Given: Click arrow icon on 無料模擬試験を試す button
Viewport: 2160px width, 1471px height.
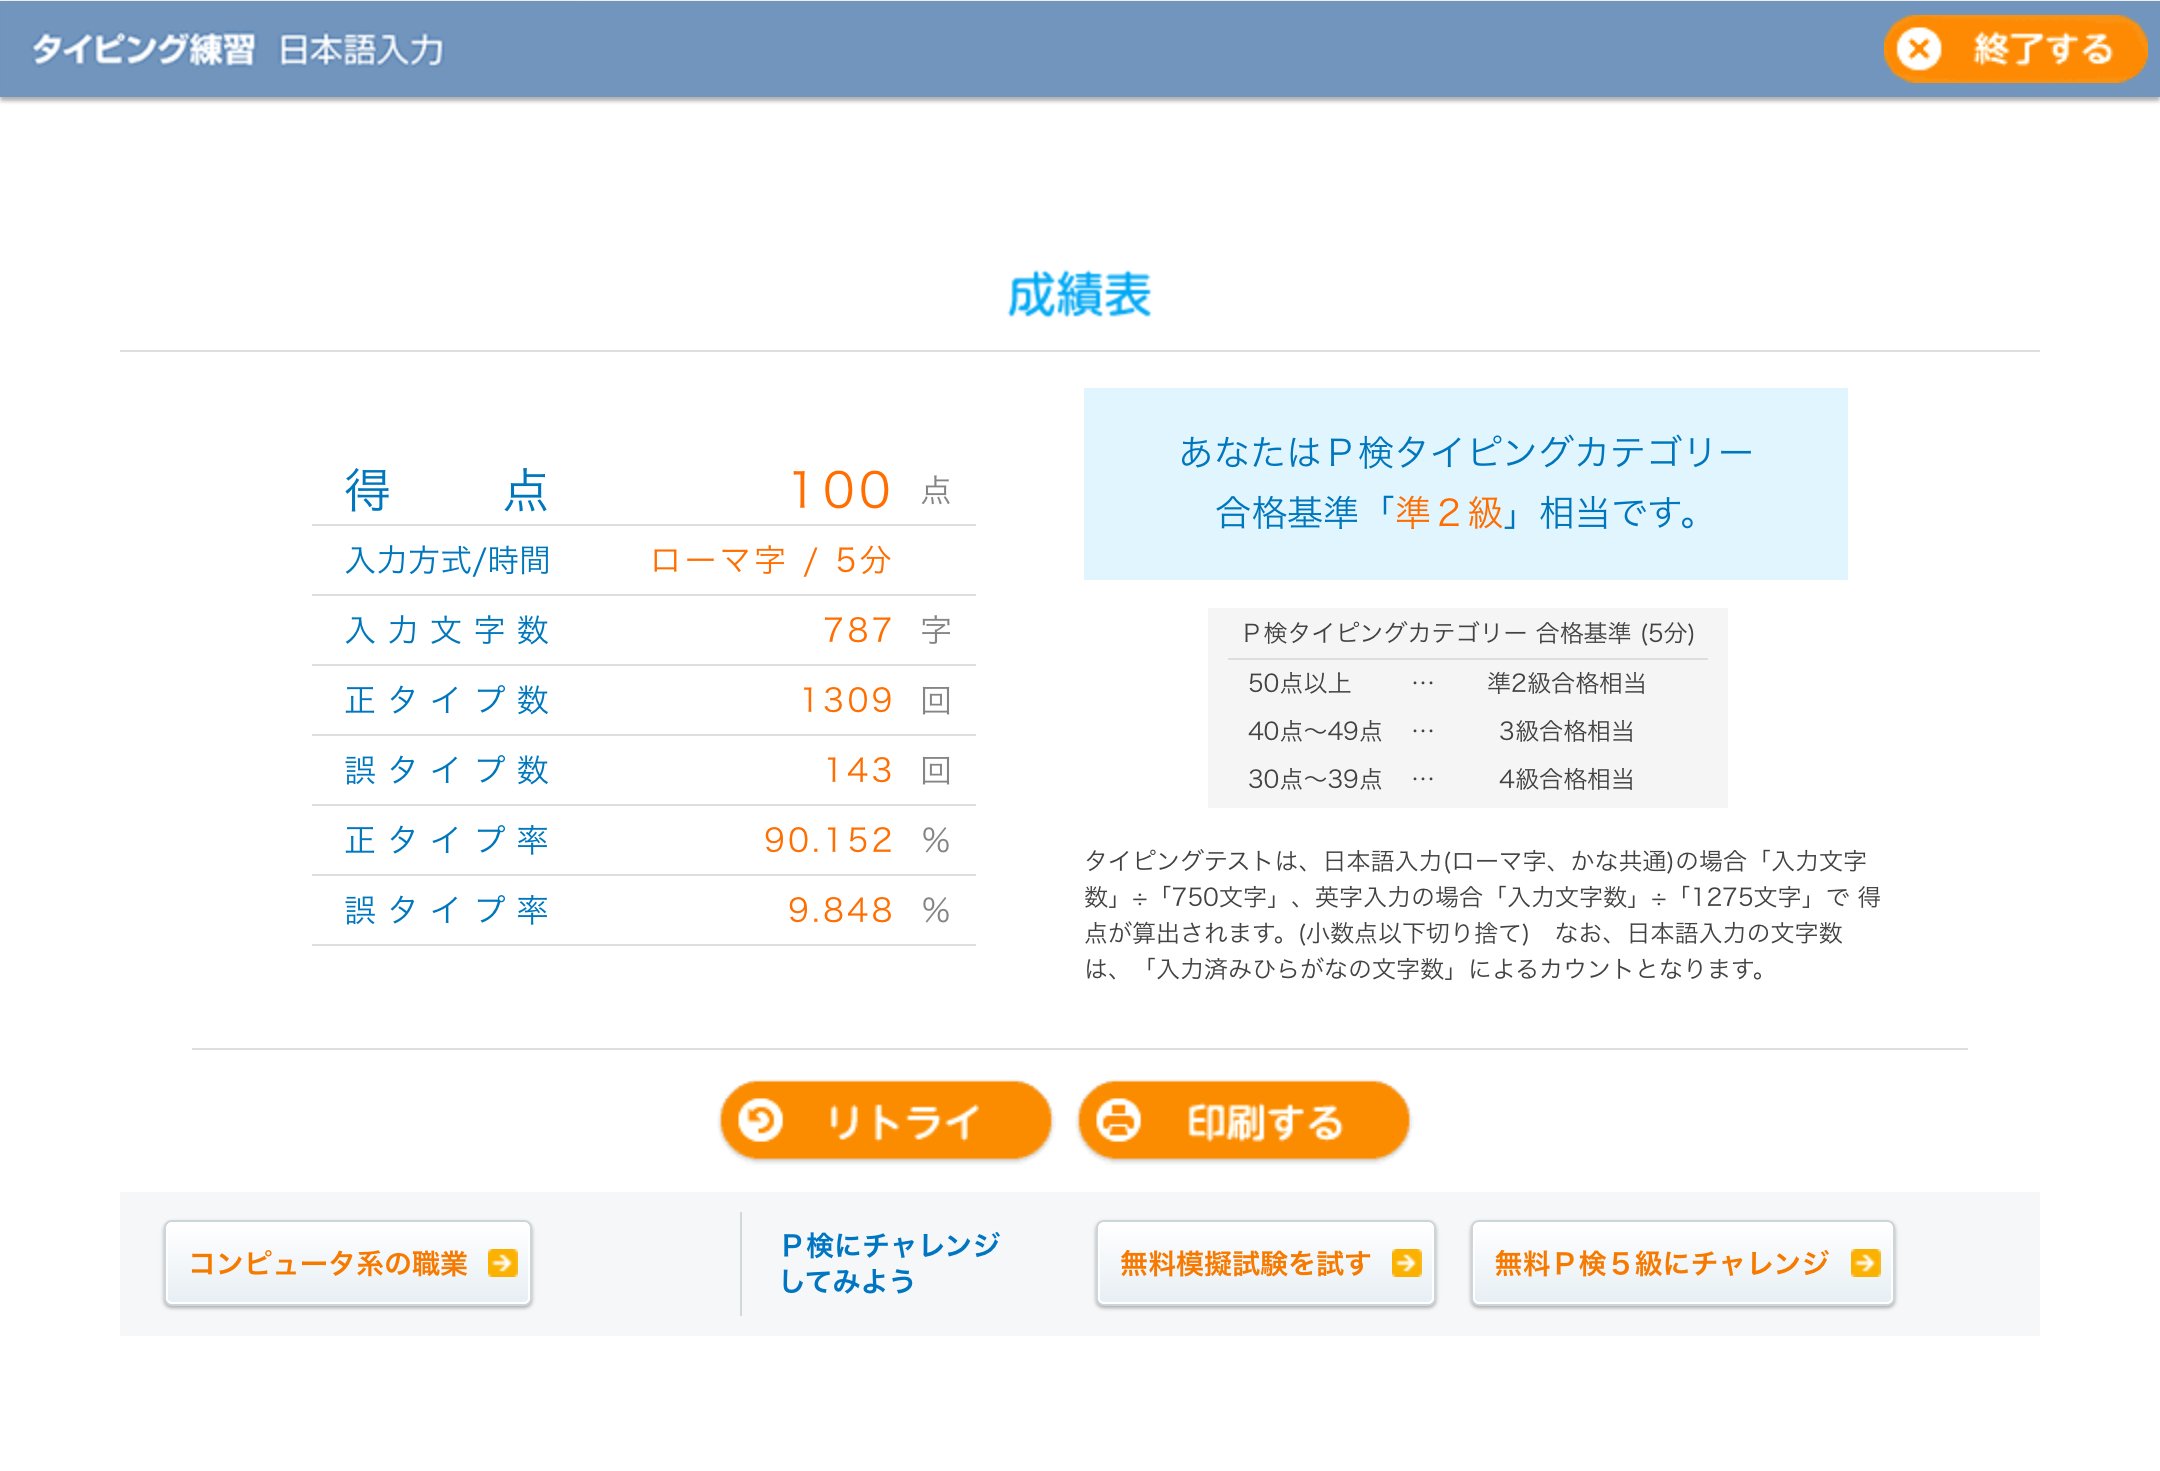Looking at the screenshot, I should [x=1406, y=1263].
